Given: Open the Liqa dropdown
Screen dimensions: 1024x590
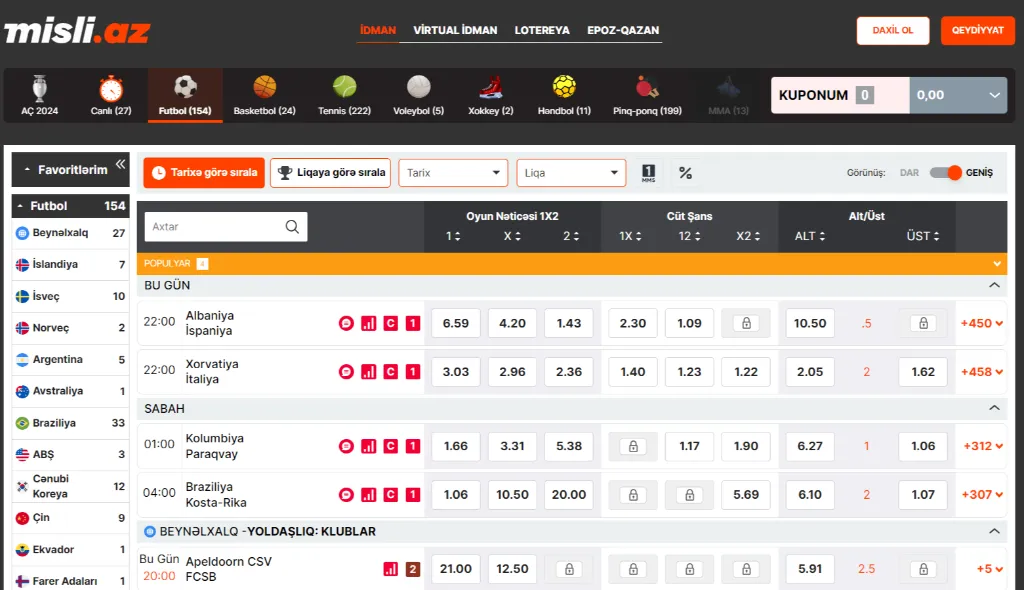Looking at the screenshot, I should (571, 173).
